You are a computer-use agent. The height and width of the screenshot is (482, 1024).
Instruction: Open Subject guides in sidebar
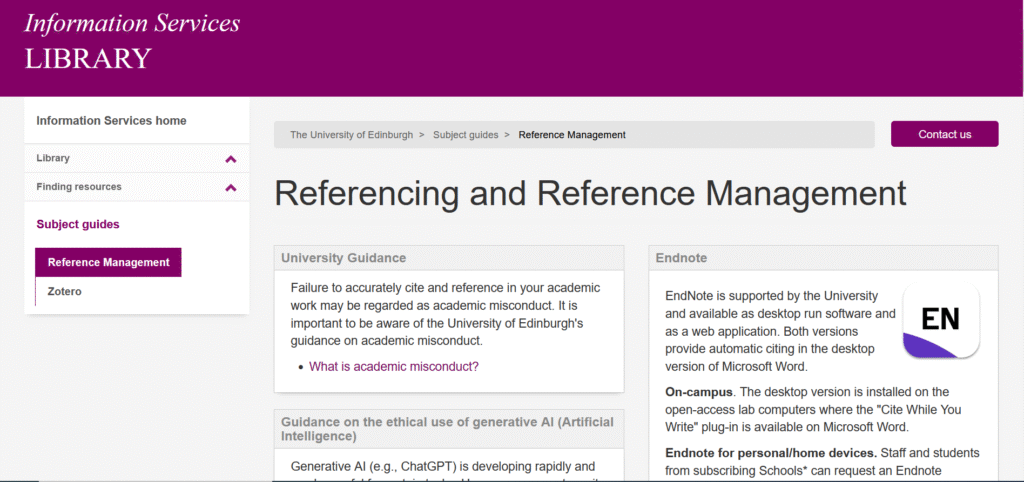78,224
